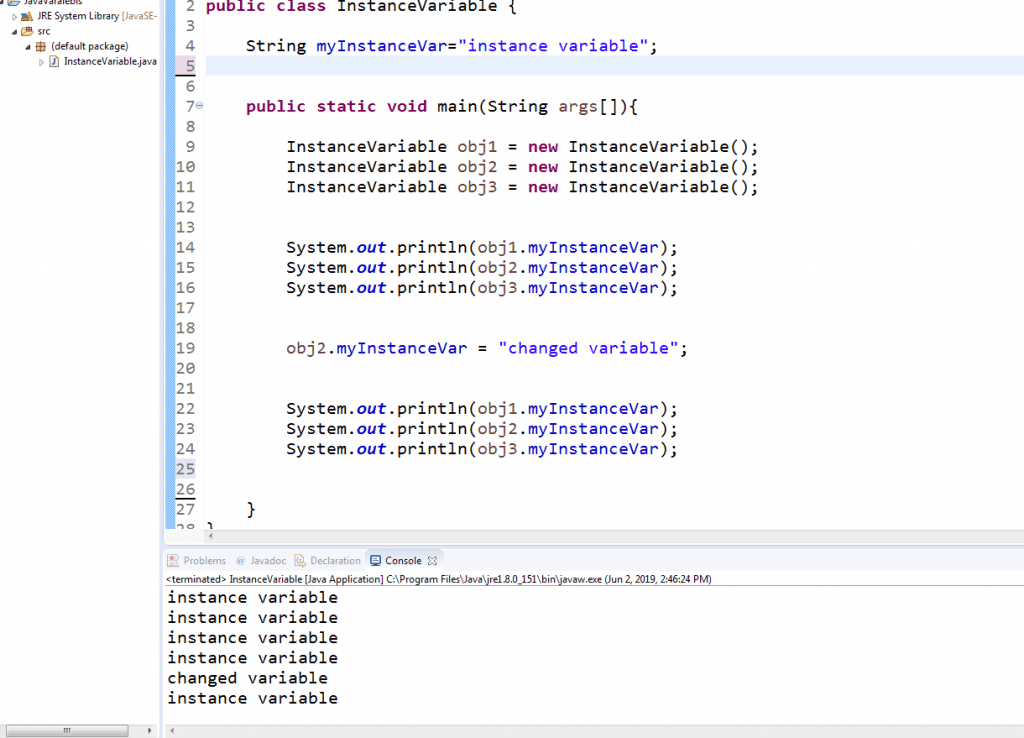Click the Javadoc @ icon
The image size is (1024, 738).
(240, 560)
